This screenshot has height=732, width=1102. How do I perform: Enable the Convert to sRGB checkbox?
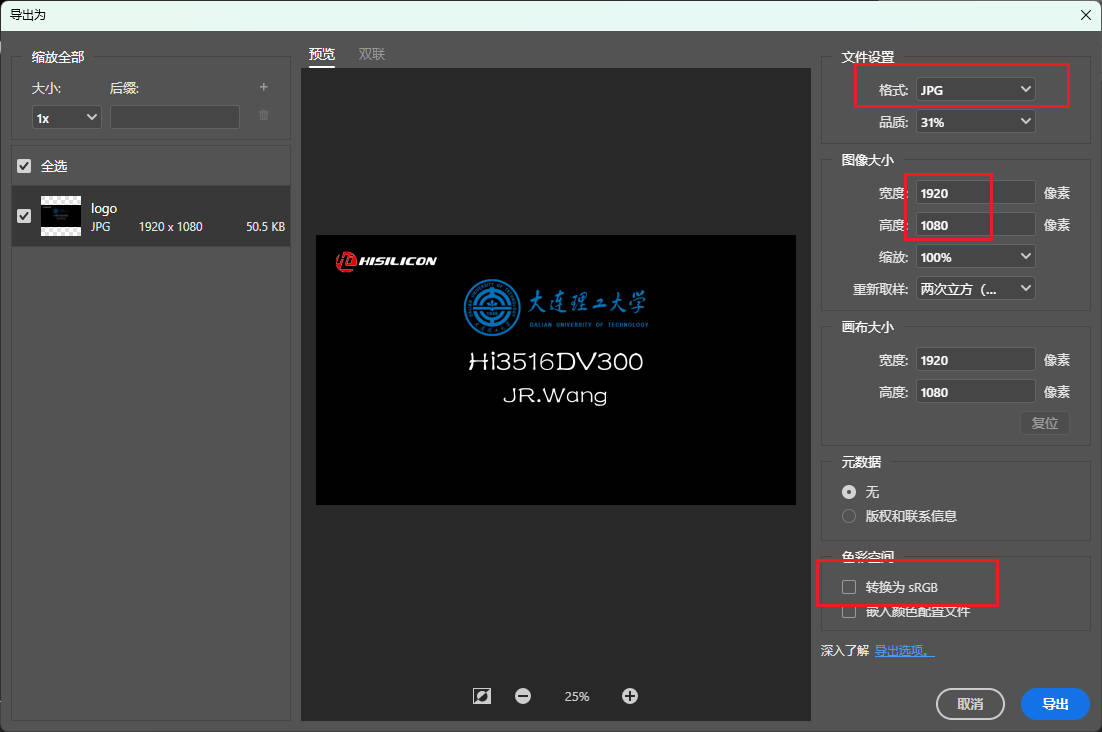point(849,587)
